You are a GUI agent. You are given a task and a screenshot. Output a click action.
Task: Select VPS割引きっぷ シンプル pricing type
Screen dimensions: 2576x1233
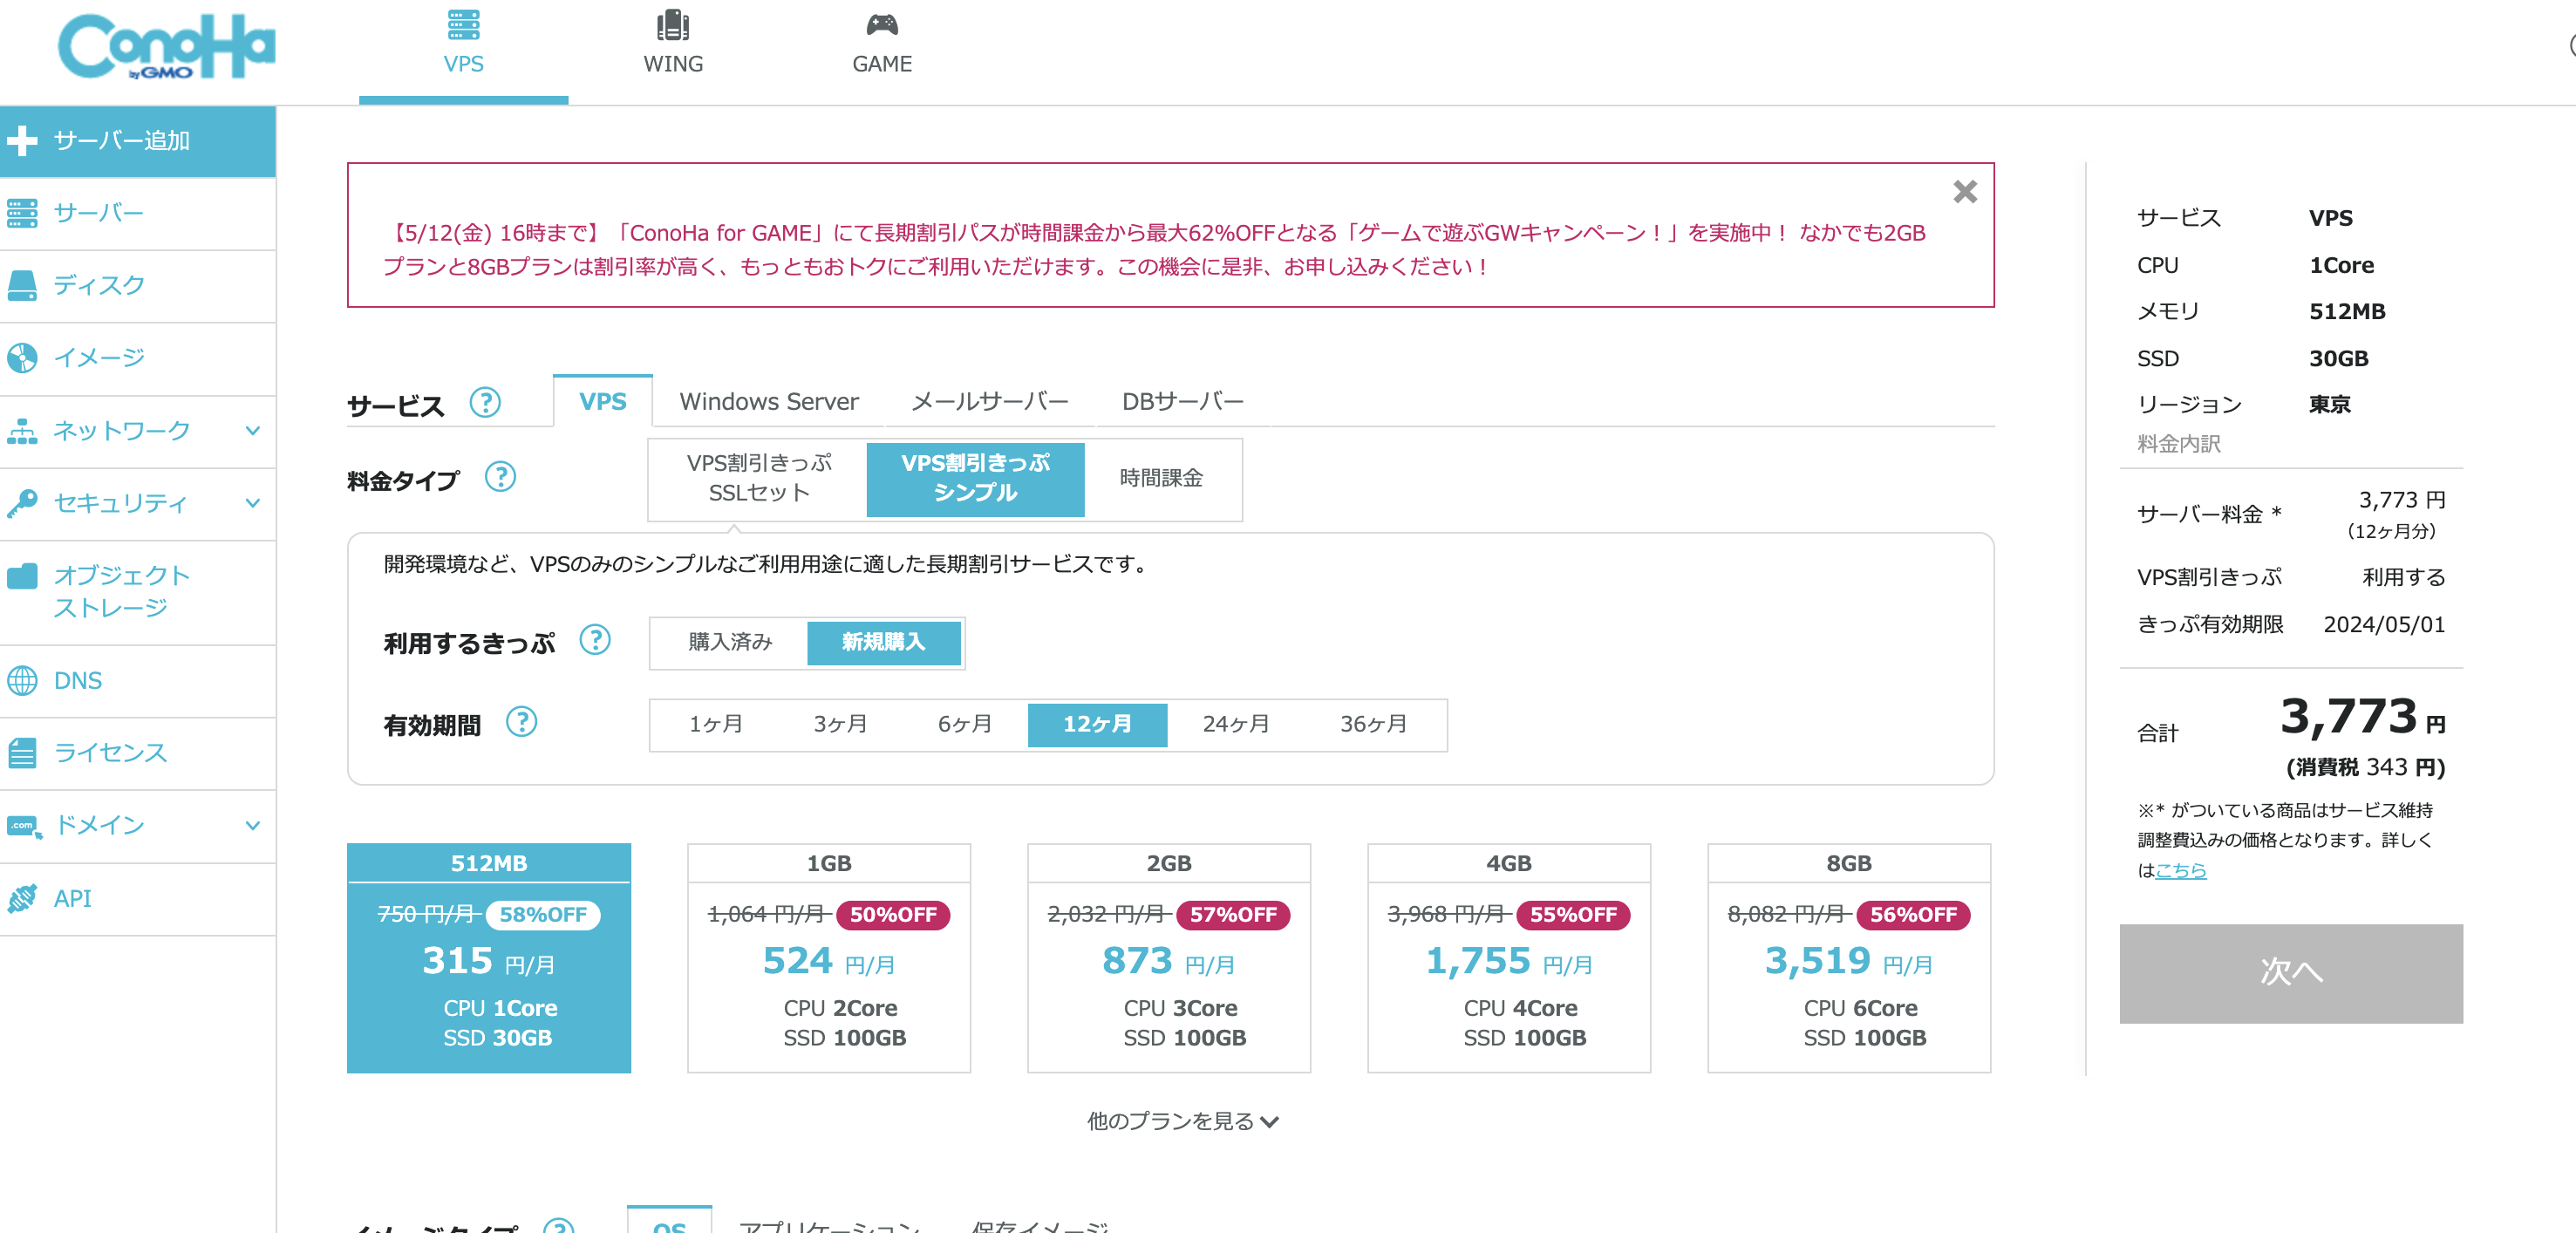pos(975,478)
